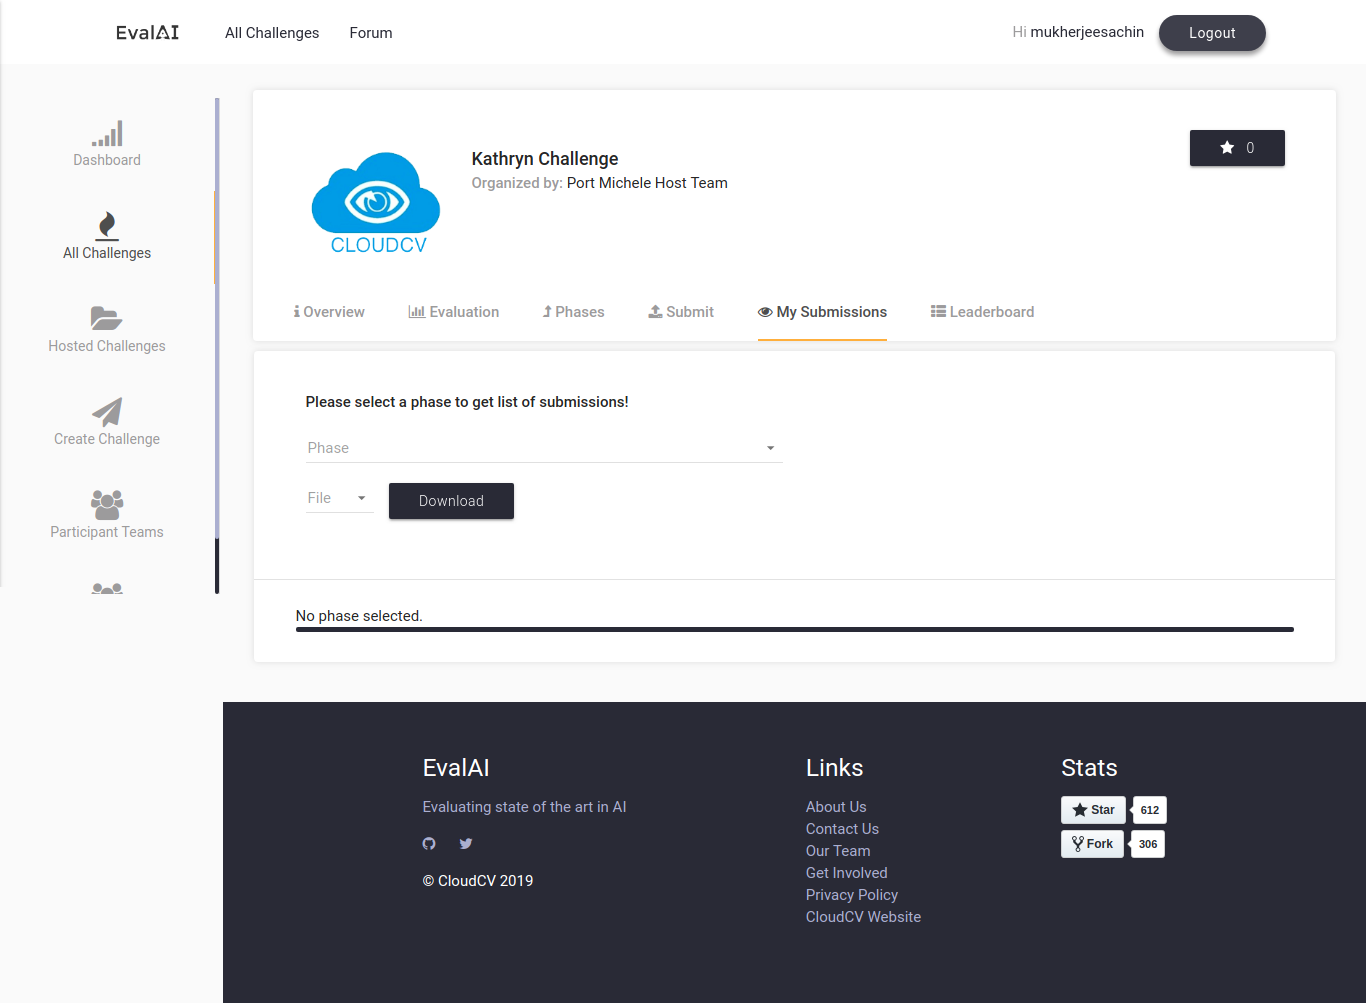The image size is (1366, 1003).
Task: Click the GitHub Fork button in Stats
Action: coord(1092,844)
